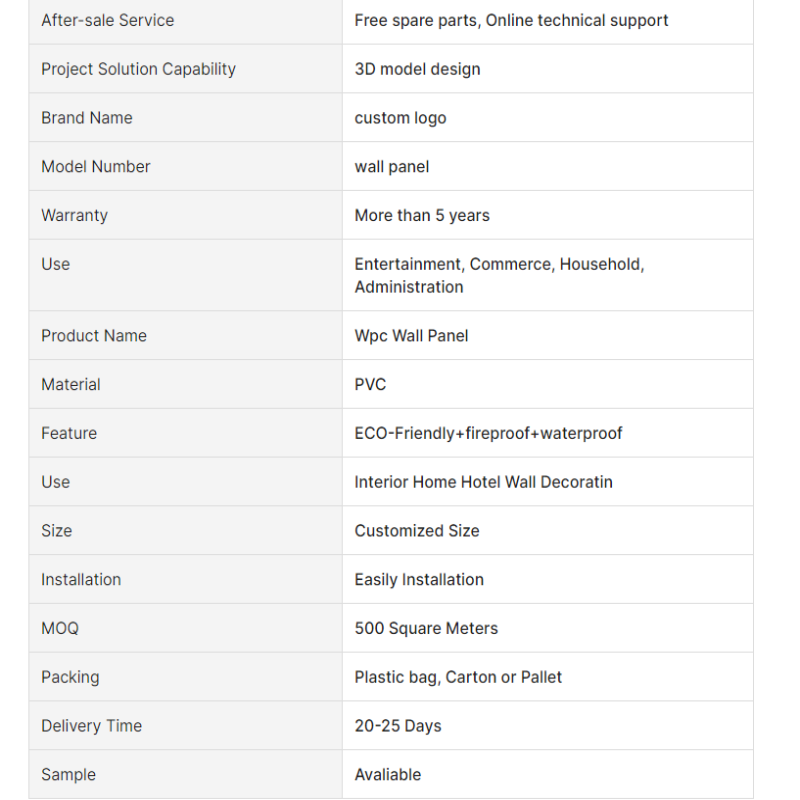Image resolution: width=800 pixels, height=800 pixels.
Task: Click the Easily Installation value
Action: 419,580
